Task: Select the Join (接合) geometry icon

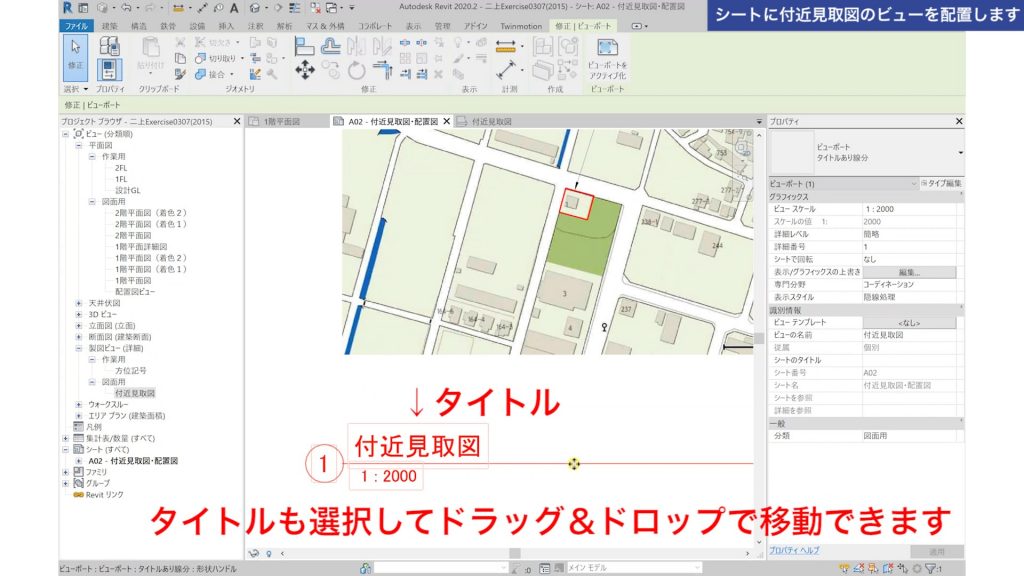Action: point(201,74)
